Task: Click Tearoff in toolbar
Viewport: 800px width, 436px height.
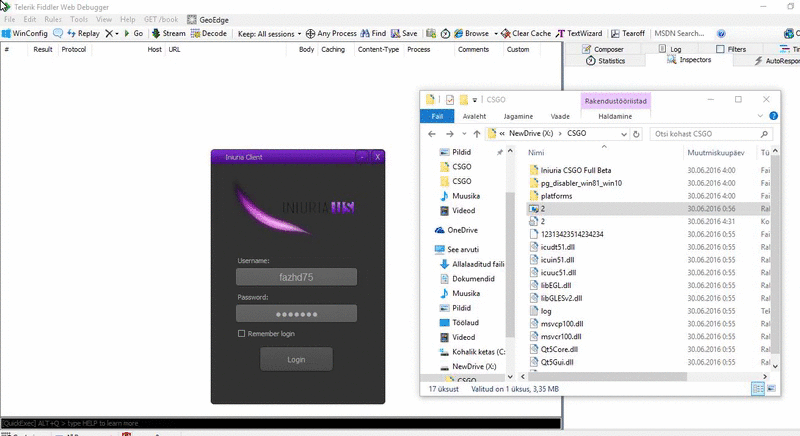Action: pos(628,33)
